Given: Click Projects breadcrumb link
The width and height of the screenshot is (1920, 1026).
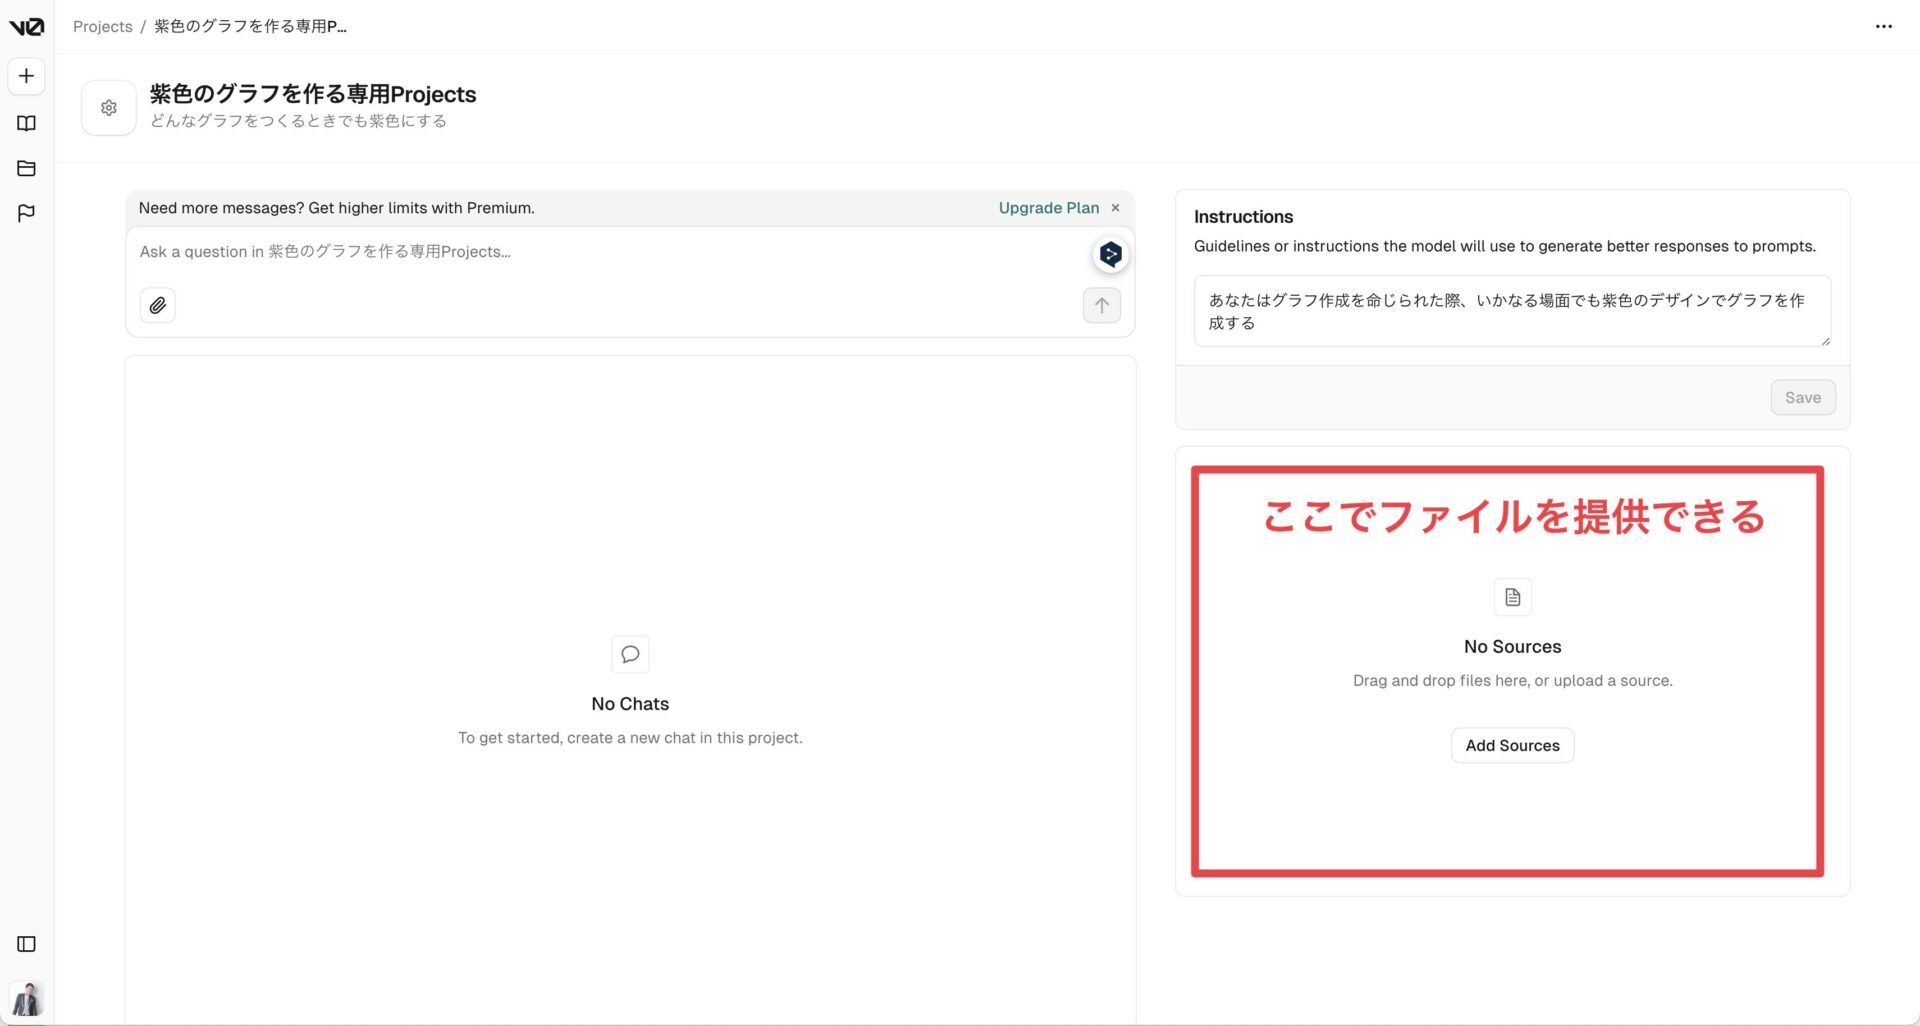Looking at the screenshot, I should point(102,27).
